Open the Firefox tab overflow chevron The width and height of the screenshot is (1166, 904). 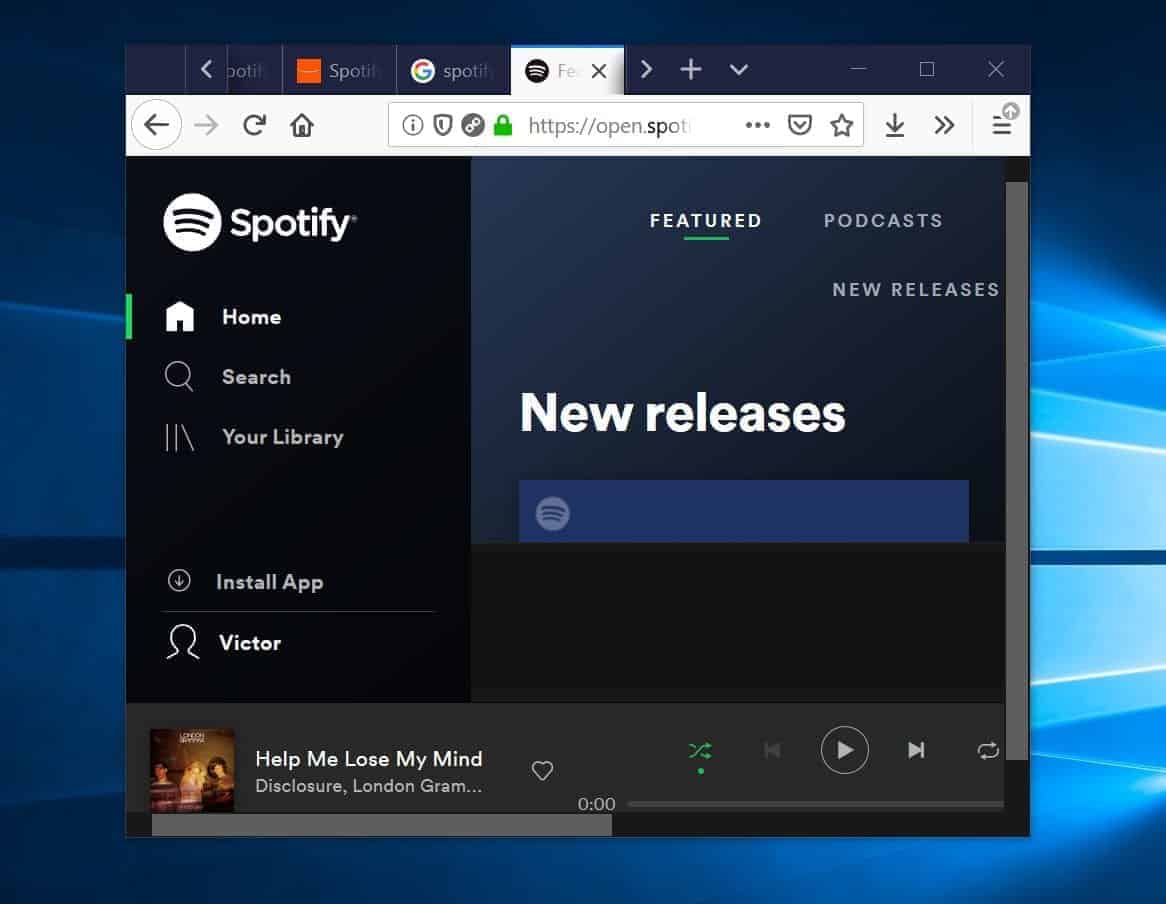(739, 70)
